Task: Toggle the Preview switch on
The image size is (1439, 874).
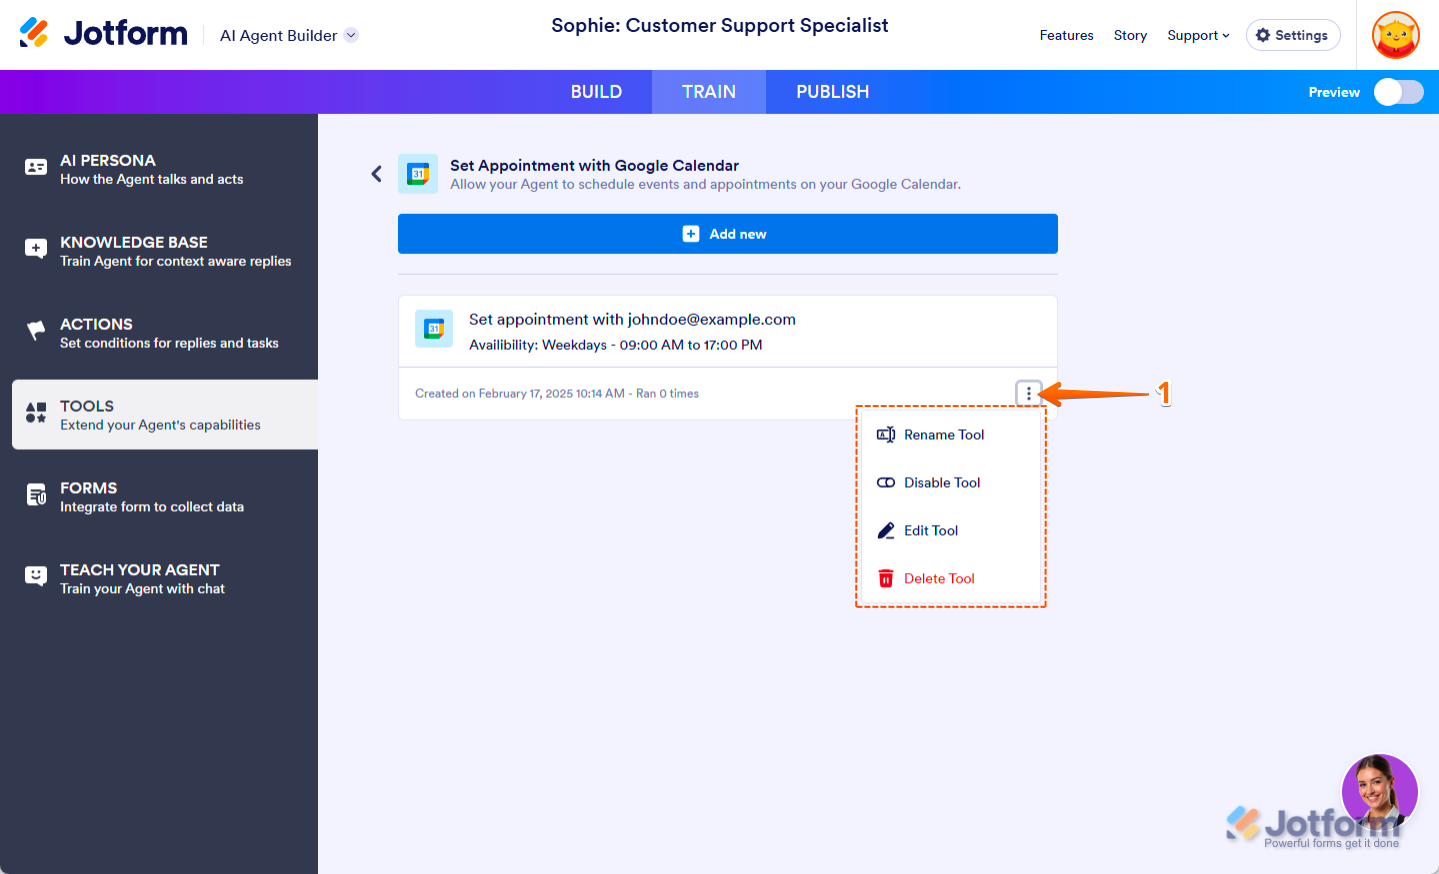Action: [x=1398, y=92]
